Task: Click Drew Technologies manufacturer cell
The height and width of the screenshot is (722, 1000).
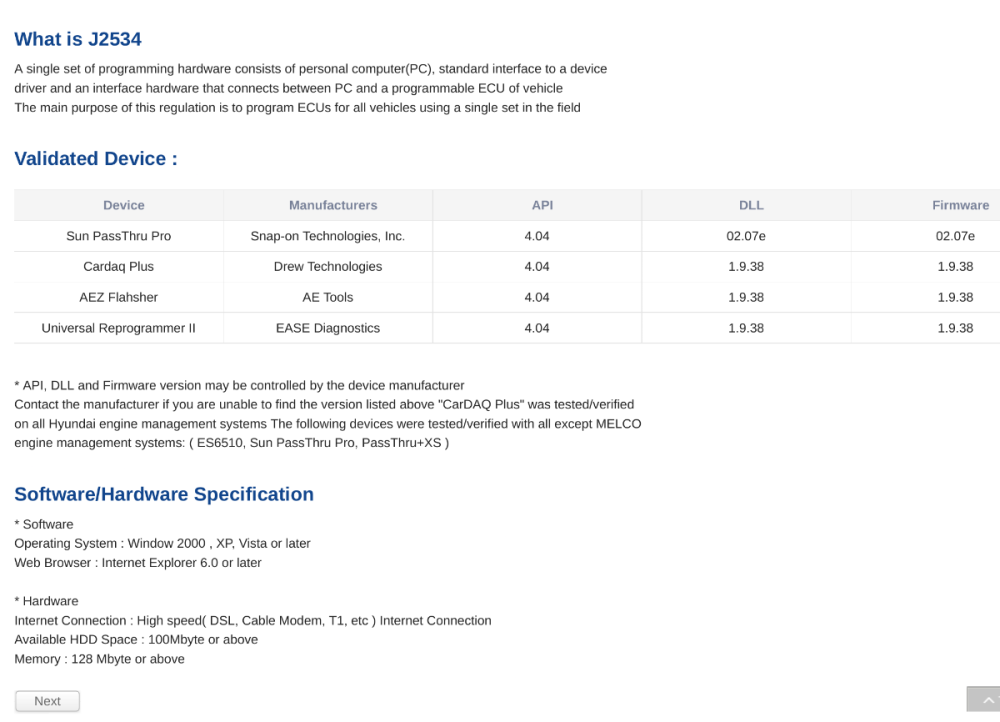Action: coord(328,267)
